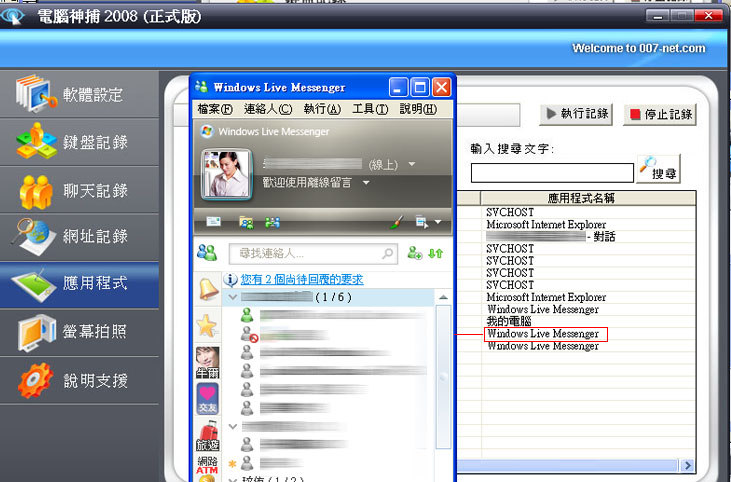Open Messenger sharing folders icon
Viewport: 731px width, 482px height.
(246, 222)
